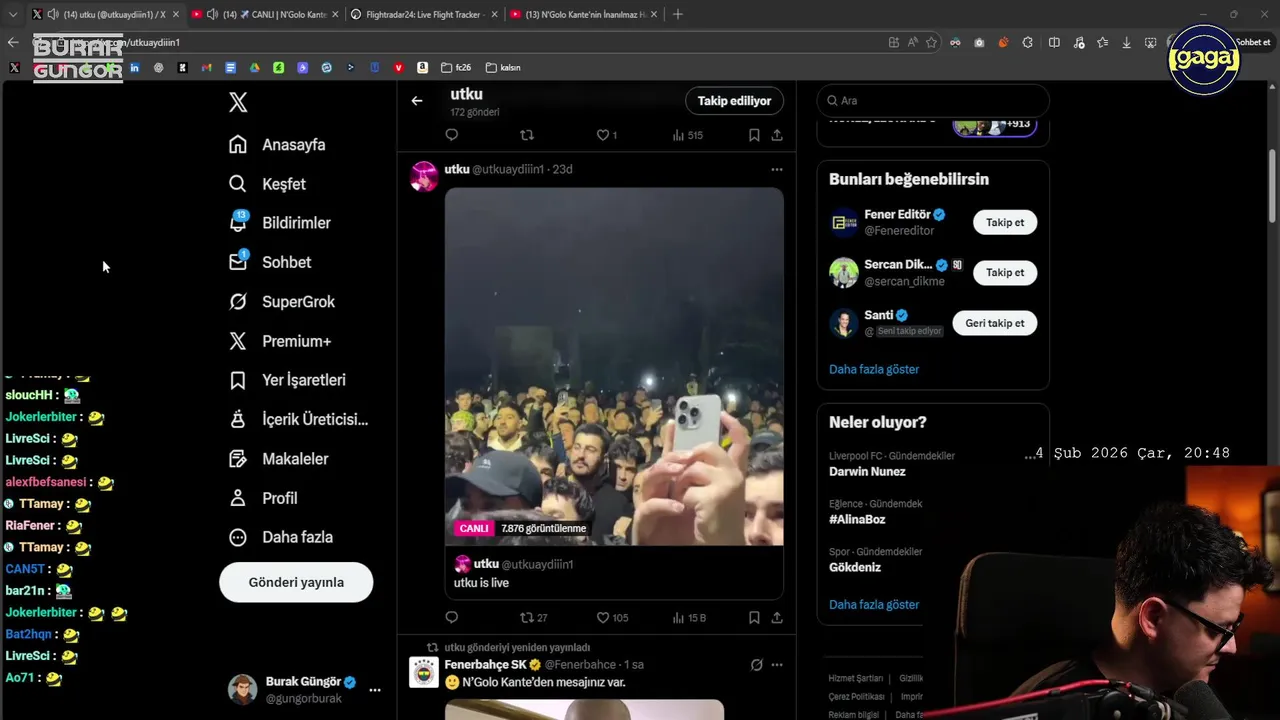
Task: Open Keşfet from the sidebar
Action: point(267,184)
